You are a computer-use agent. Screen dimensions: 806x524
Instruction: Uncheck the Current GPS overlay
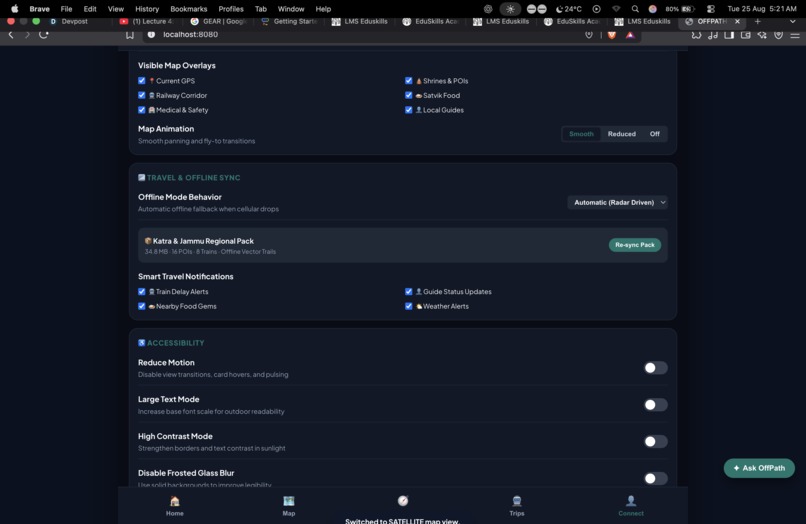(x=141, y=81)
